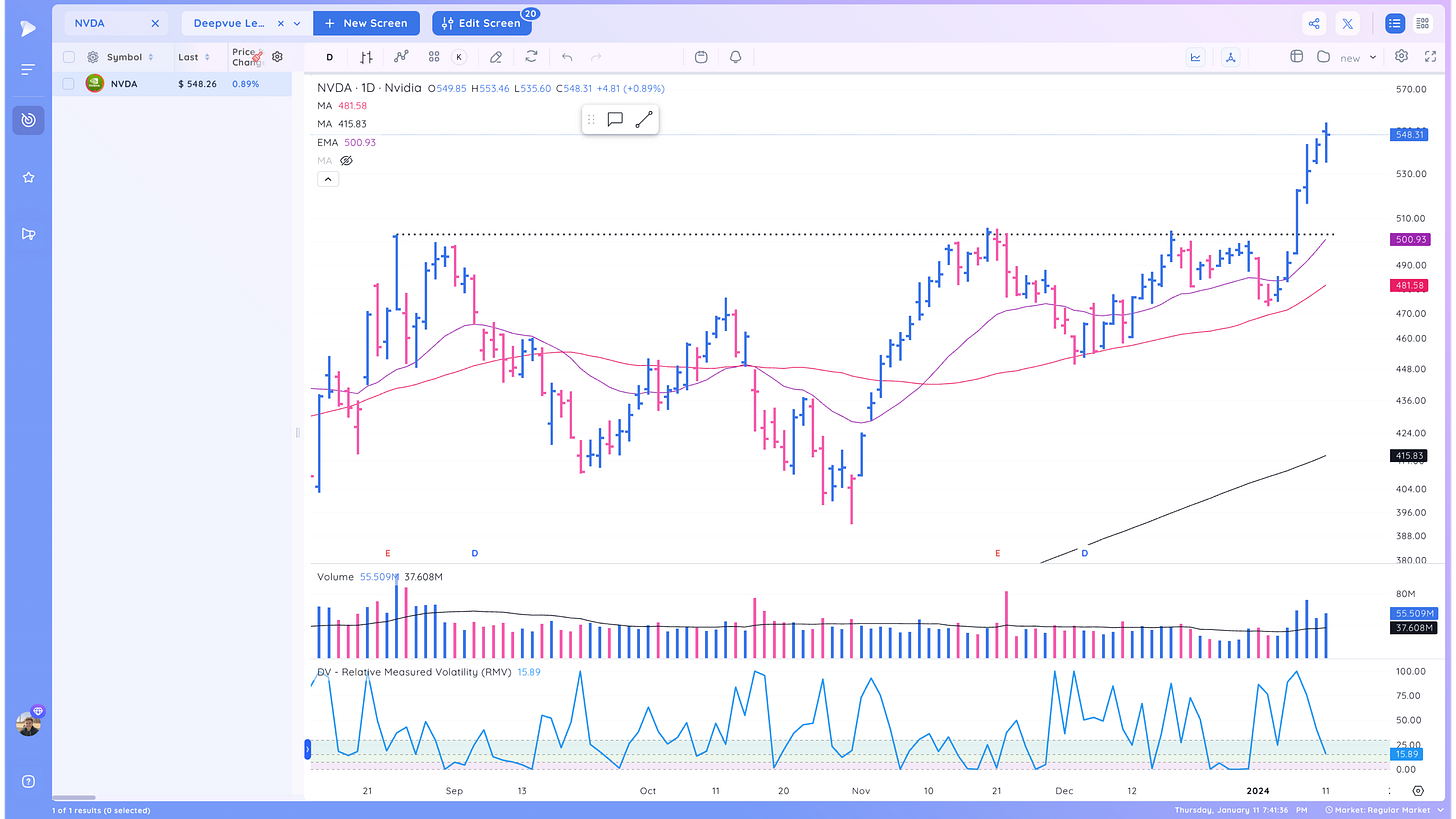
Task: Check the NVDA row checkbox
Action: (x=69, y=84)
